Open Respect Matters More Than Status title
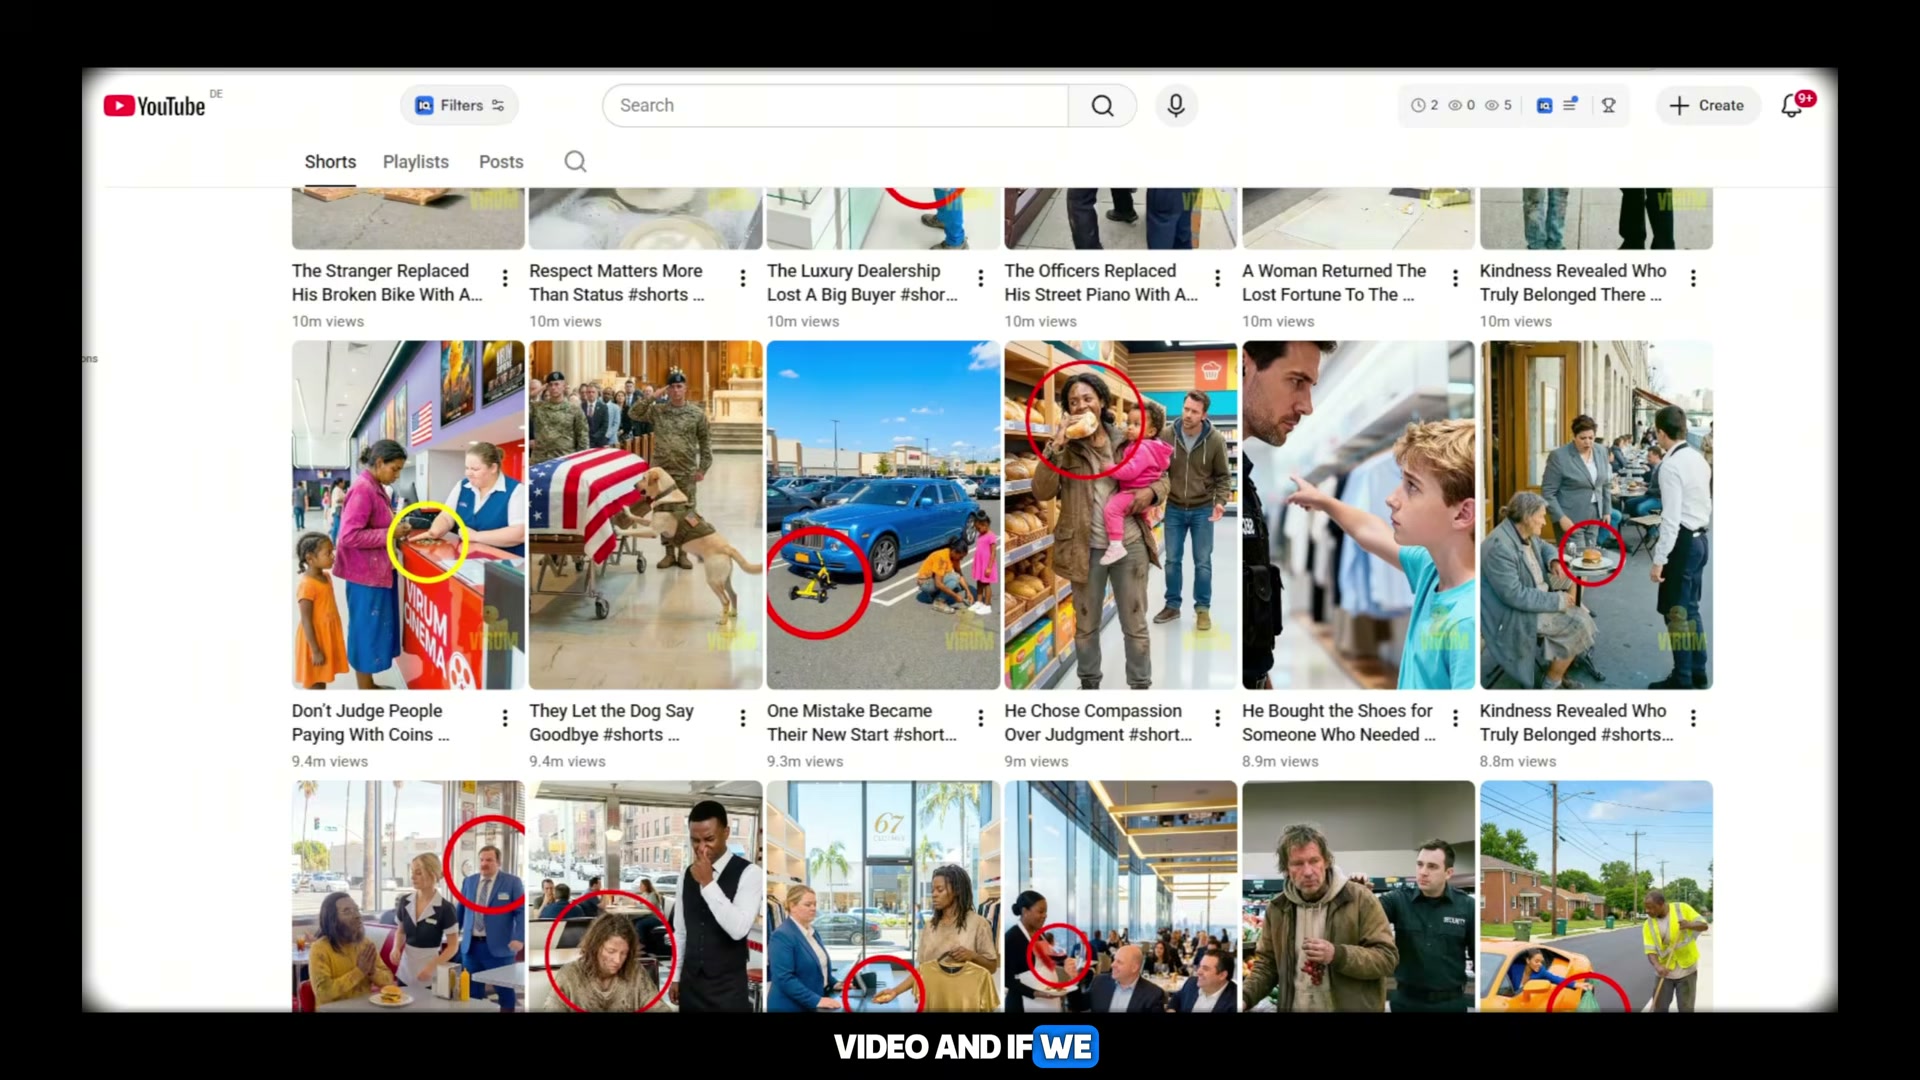Screen dimensions: 1920x1080 pyautogui.click(x=617, y=283)
